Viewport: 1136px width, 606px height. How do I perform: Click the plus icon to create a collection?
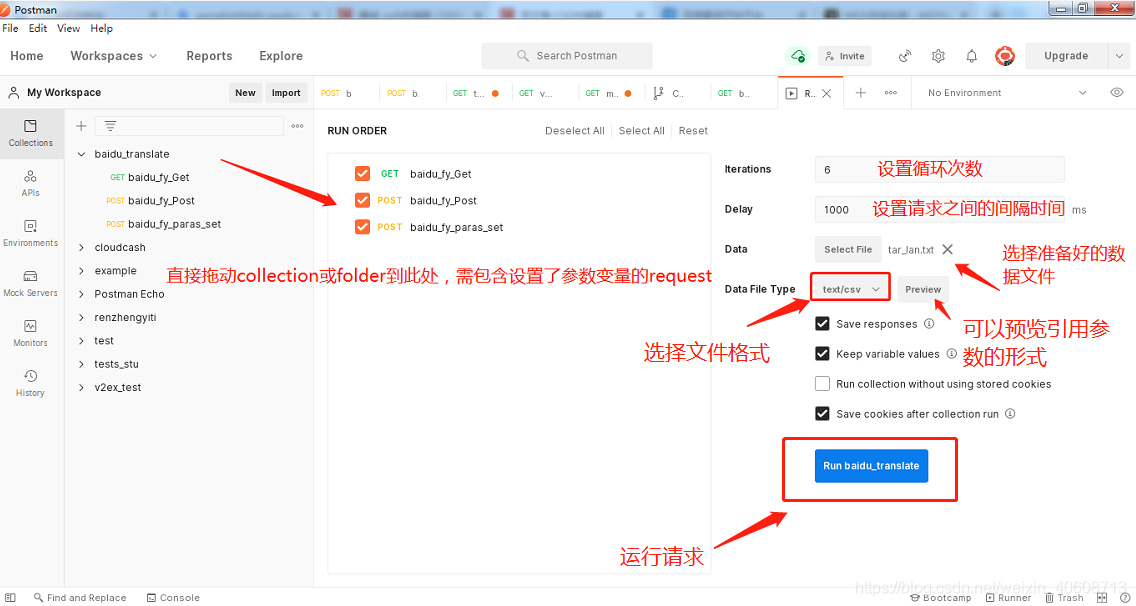[81, 126]
